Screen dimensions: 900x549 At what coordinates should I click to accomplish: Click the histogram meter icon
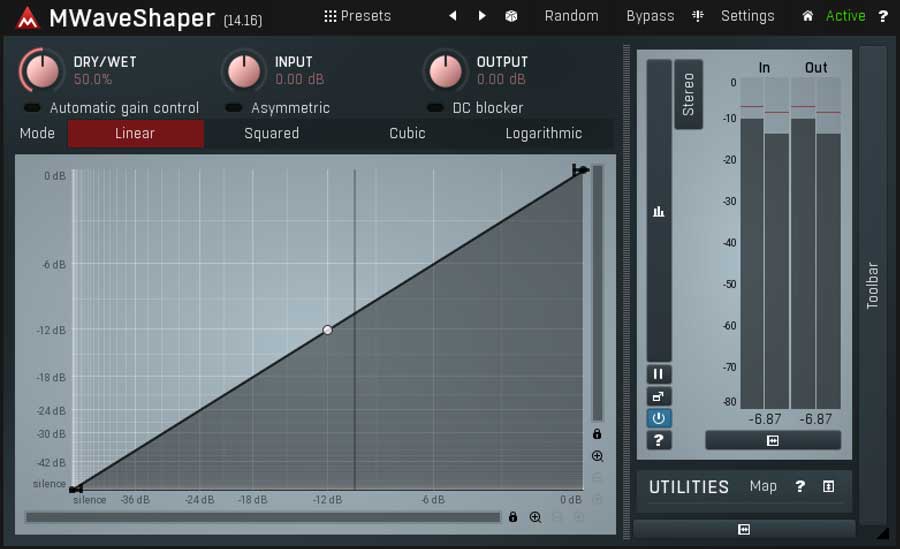658,211
